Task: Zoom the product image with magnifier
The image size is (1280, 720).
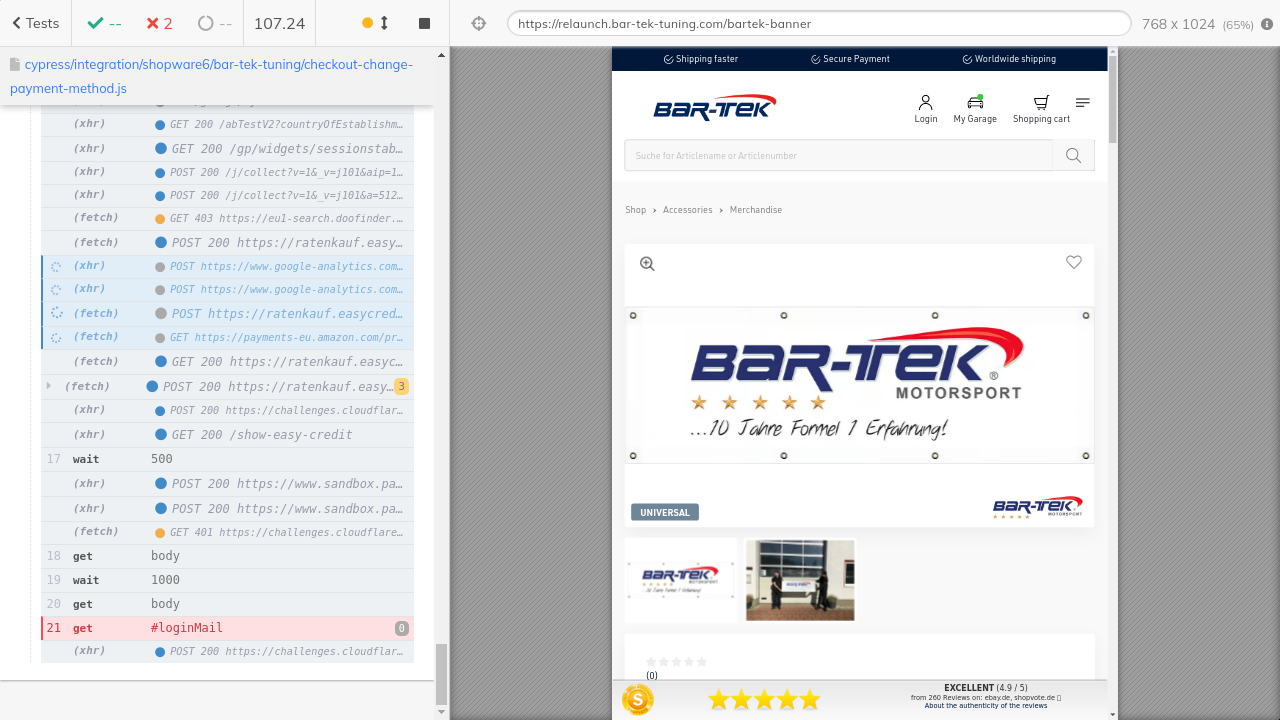Action: pyautogui.click(x=647, y=264)
